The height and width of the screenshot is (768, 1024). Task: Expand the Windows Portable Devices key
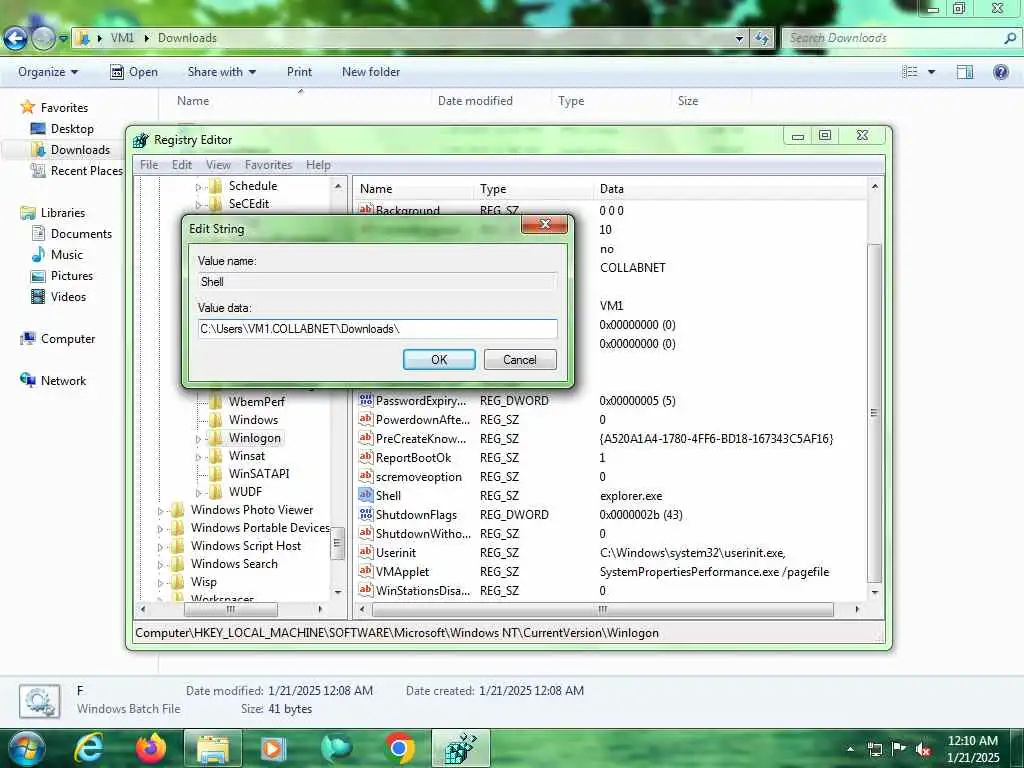pos(161,529)
